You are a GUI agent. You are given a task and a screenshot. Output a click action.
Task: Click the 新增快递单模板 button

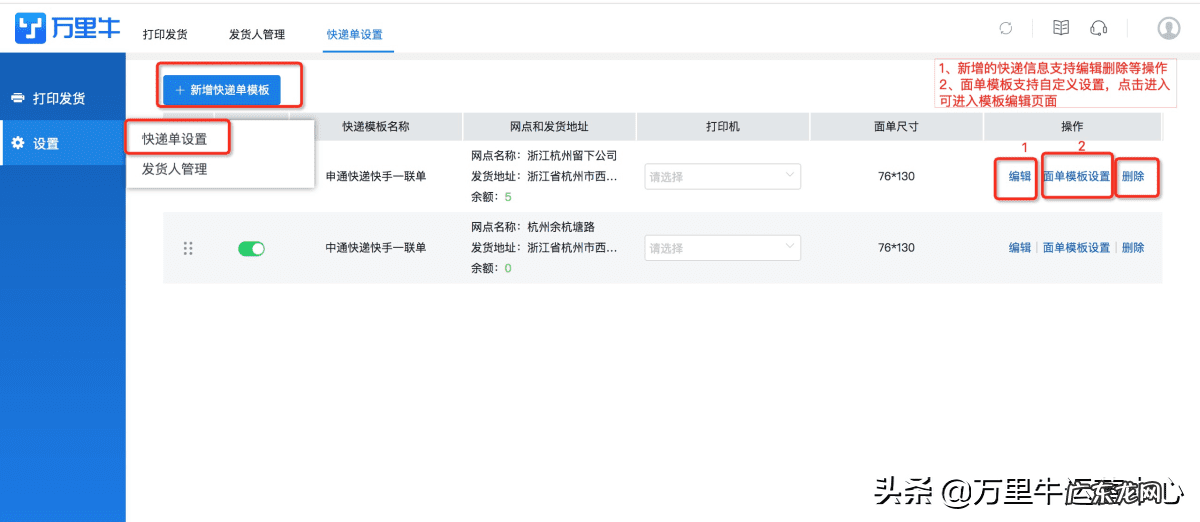(222, 89)
